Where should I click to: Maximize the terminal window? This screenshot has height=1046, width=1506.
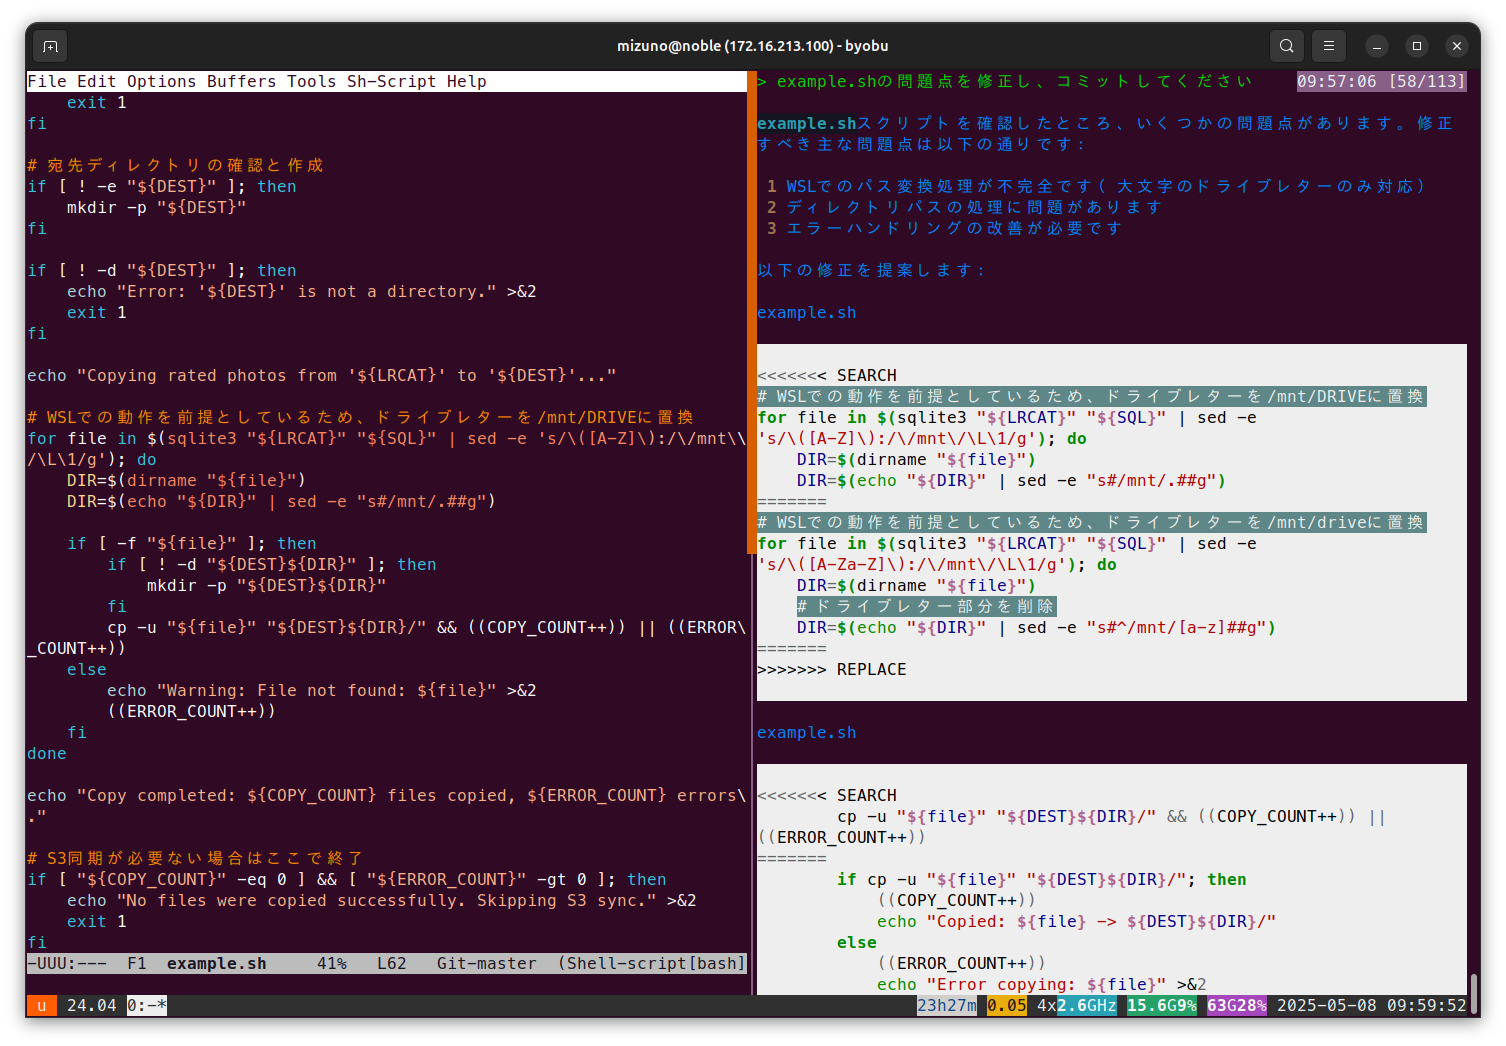(x=1417, y=46)
